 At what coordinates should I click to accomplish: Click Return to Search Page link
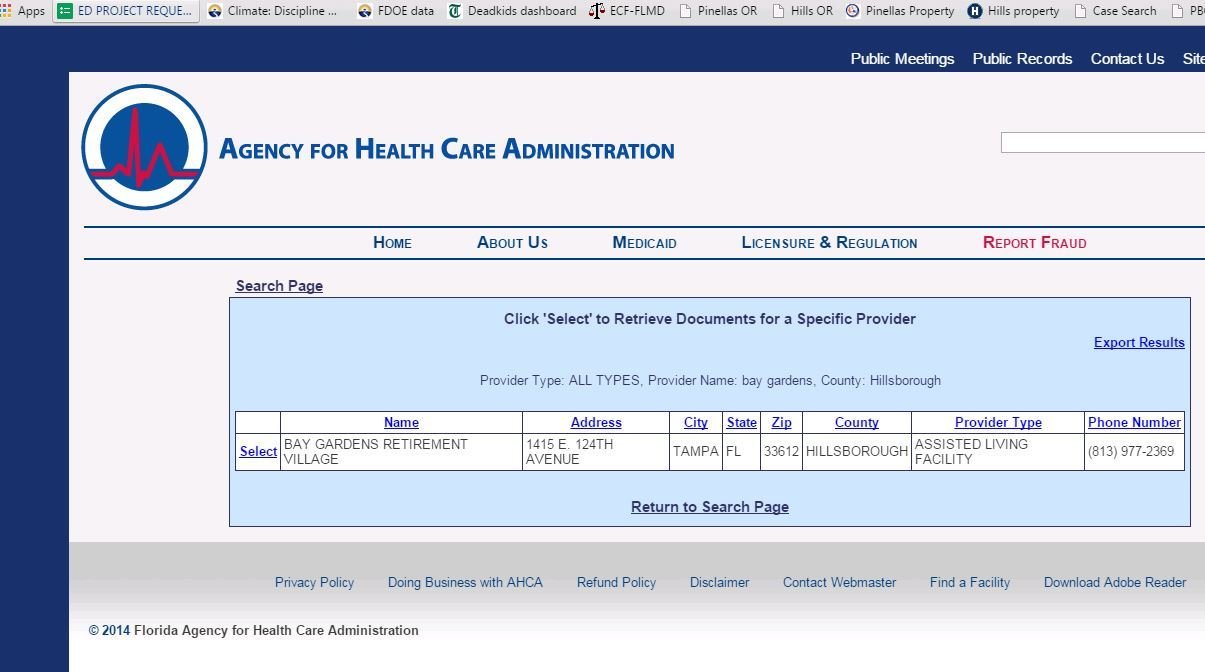[710, 507]
